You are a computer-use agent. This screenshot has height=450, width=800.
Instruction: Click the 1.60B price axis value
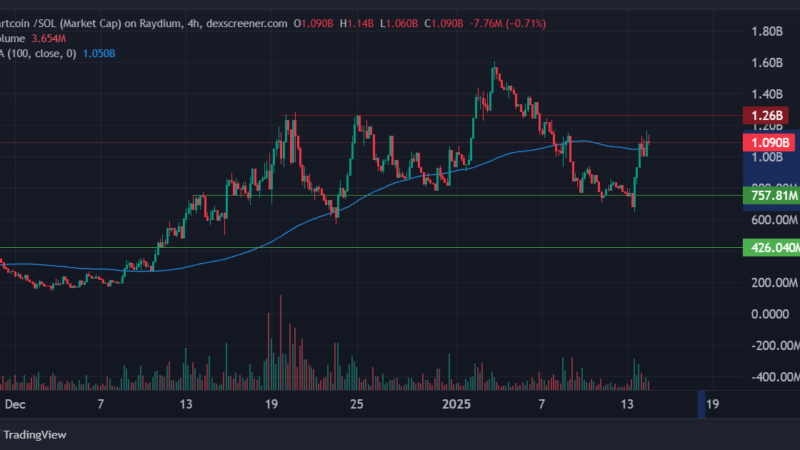[767, 63]
